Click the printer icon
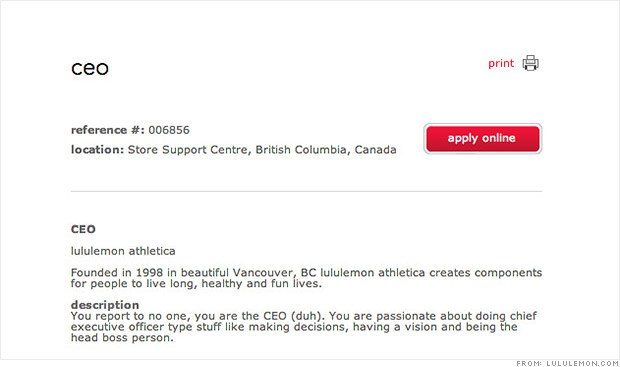 [x=530, y=63]
